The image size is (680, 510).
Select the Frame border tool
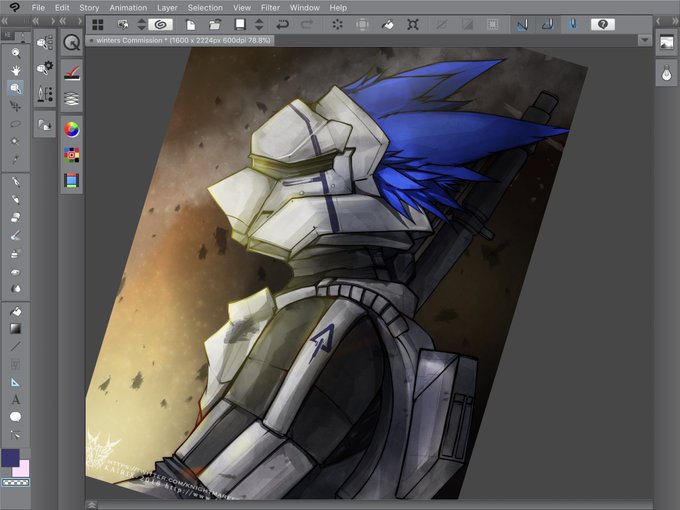click(16, 364)
